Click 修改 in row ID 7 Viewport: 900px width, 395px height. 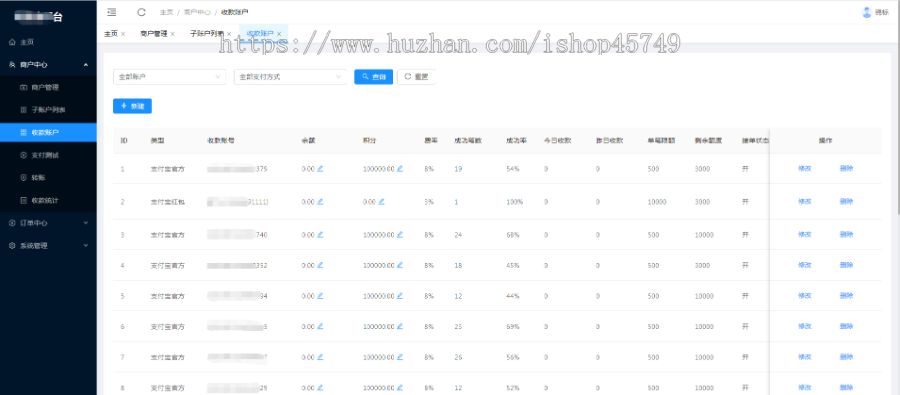click(x=805, y=357)
